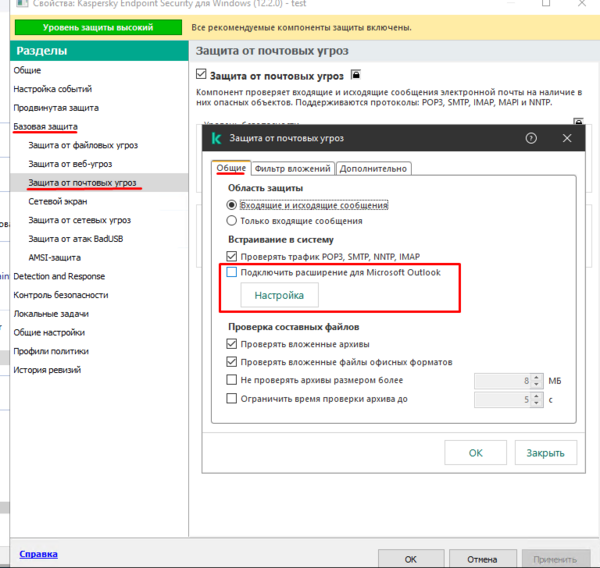This screenshot has width=600, height=568.
Task: Close the mail threat protection dialog
Action: pyautogui.click(x=567, y=138)
